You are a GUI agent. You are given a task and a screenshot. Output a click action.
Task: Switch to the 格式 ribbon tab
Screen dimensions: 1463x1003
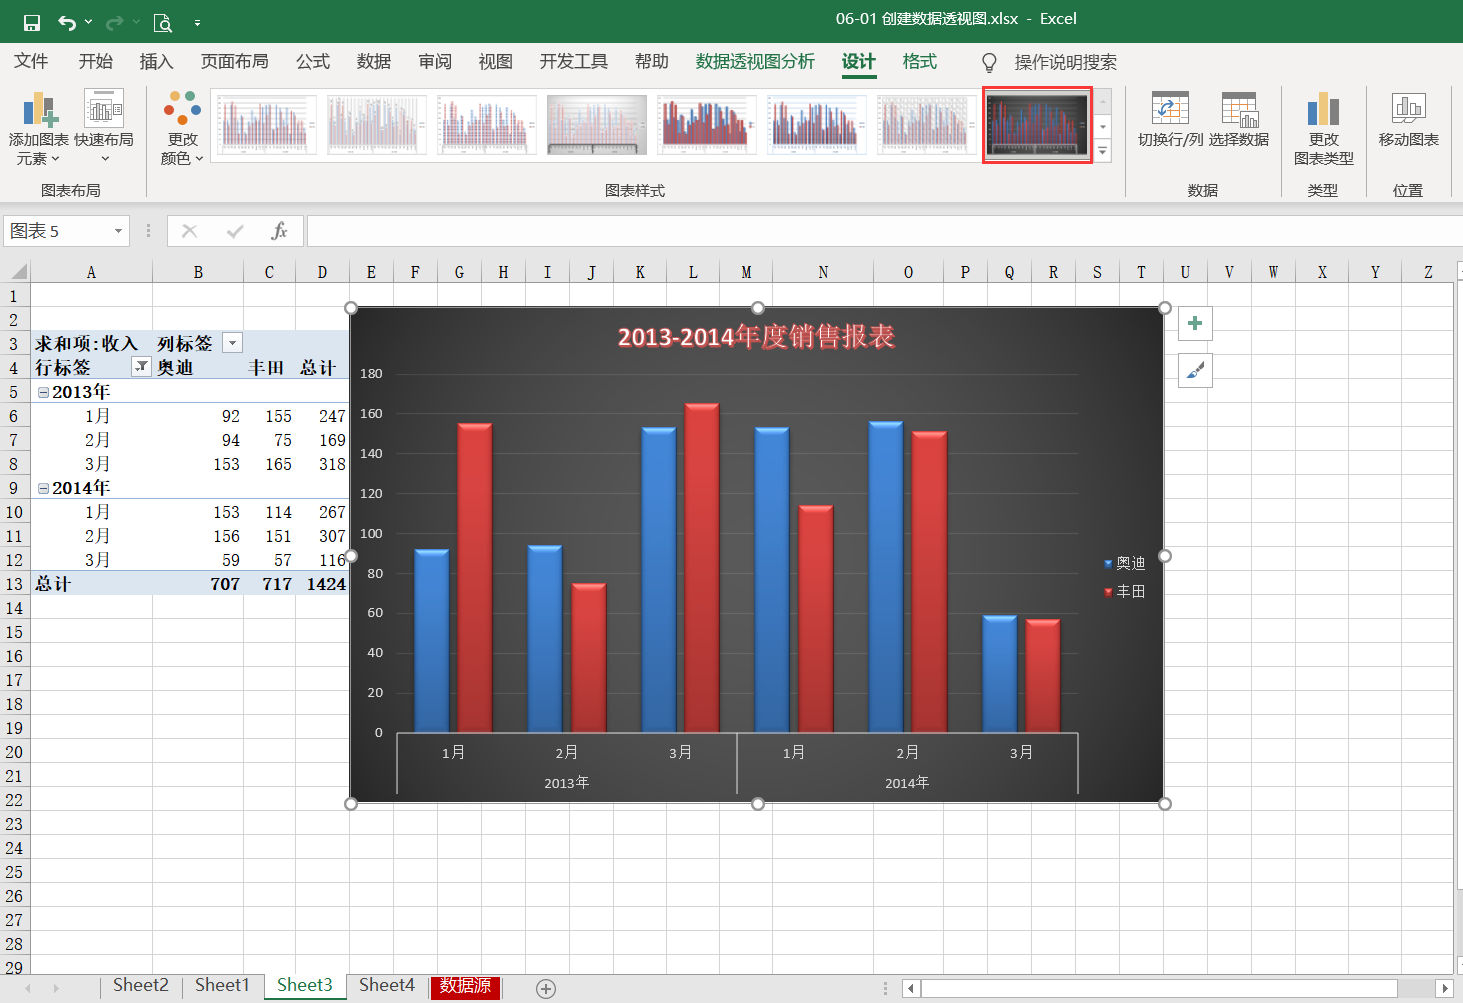point(920,62)
